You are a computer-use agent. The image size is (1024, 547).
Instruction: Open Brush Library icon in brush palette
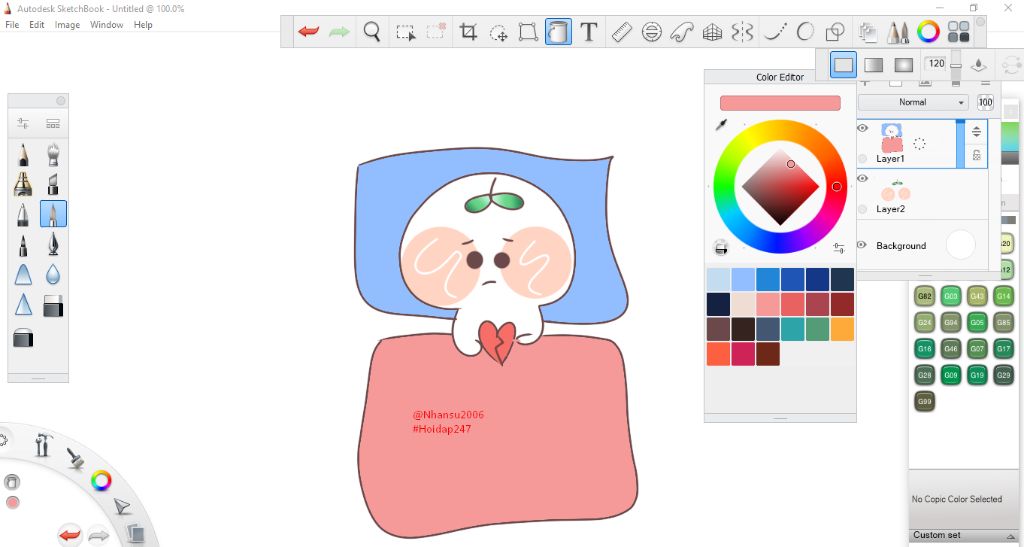[53, 123]
